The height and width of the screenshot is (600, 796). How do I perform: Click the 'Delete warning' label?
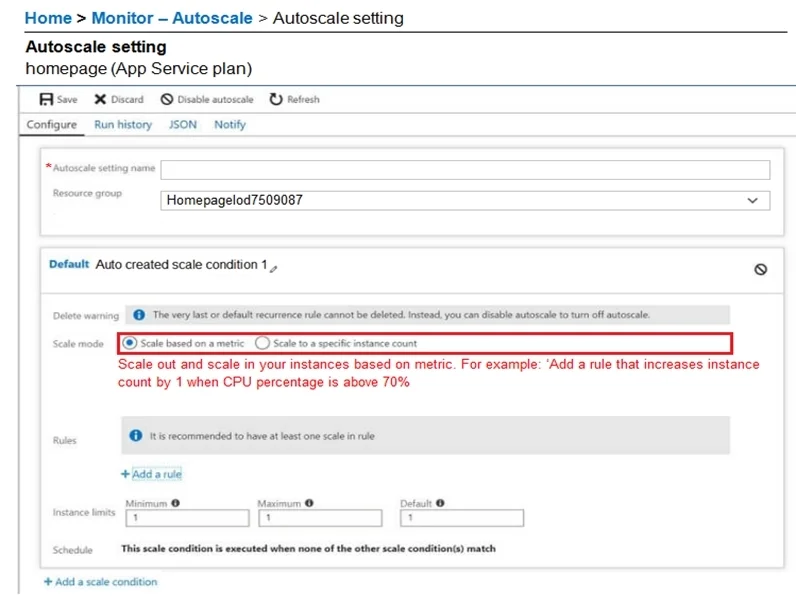click(x=86, y=315)
